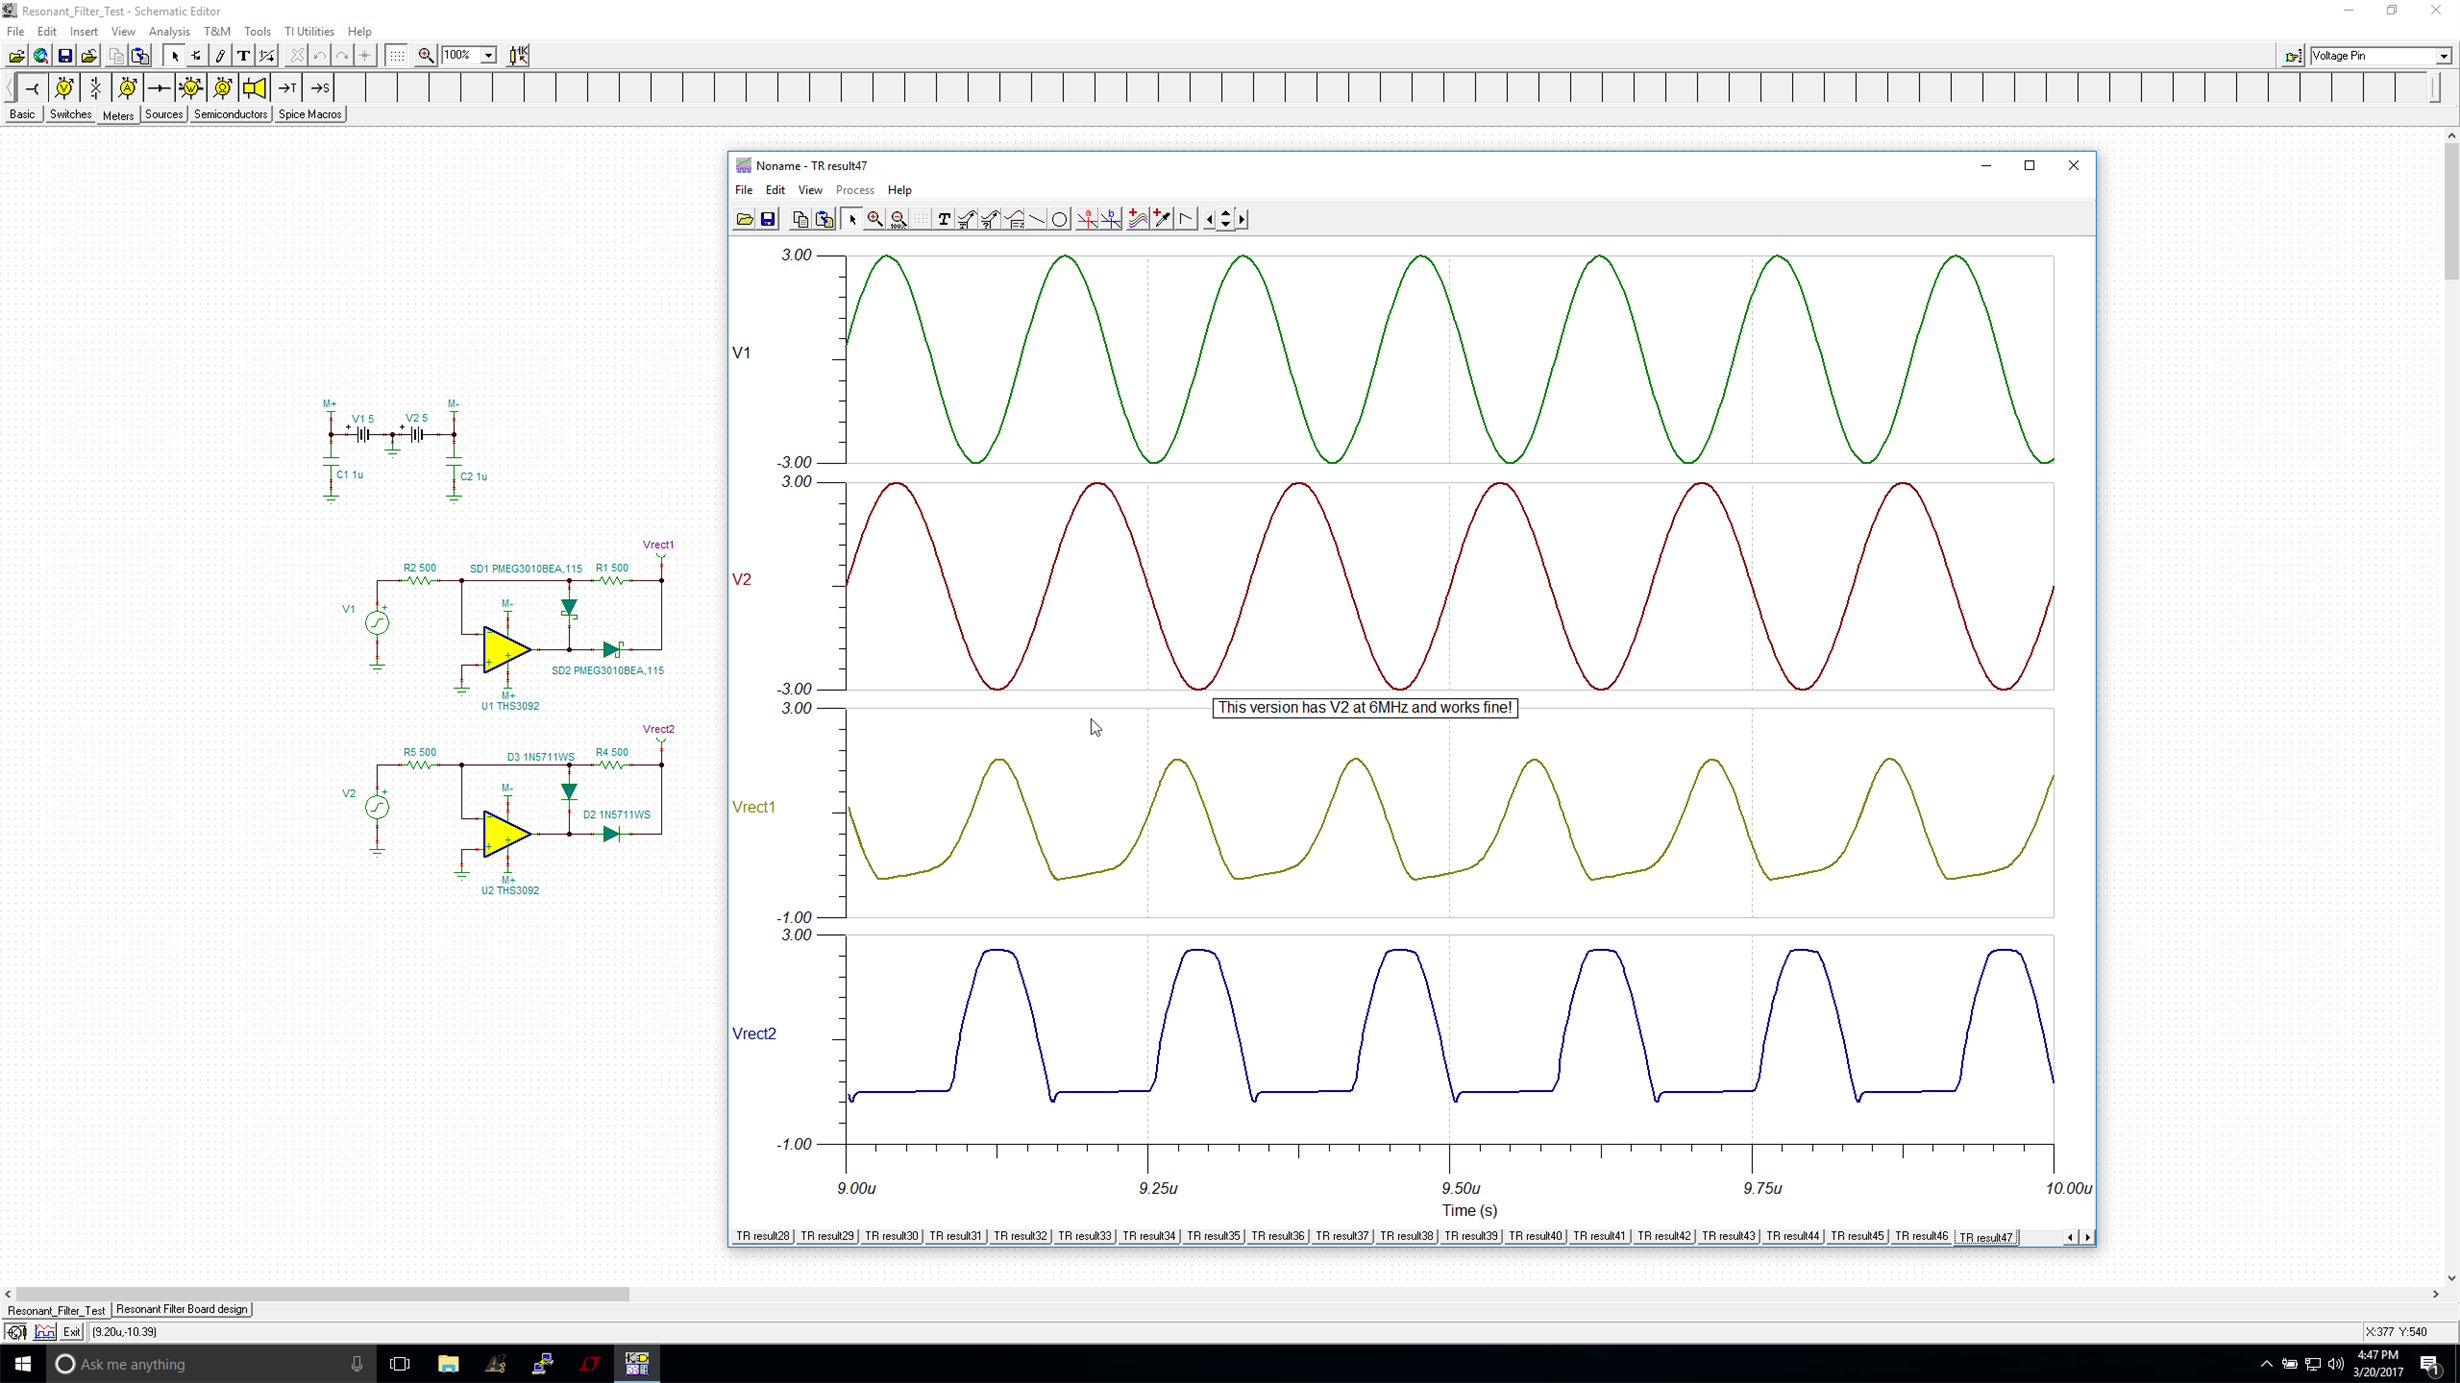Enable cursor a in the result window
Viewport: 2460px width, 1383px height.
1087,220
